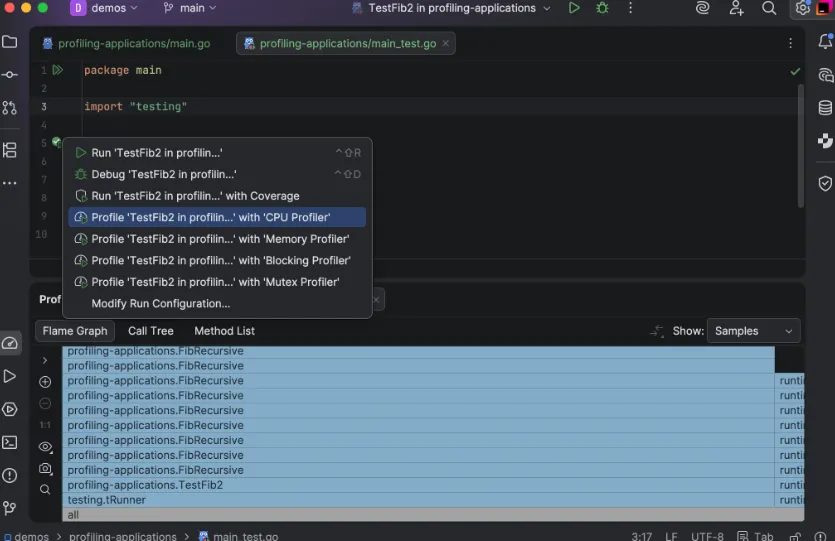Click the green Run button in toolbar
Screen dimensions: 835x541
(574, 8)
